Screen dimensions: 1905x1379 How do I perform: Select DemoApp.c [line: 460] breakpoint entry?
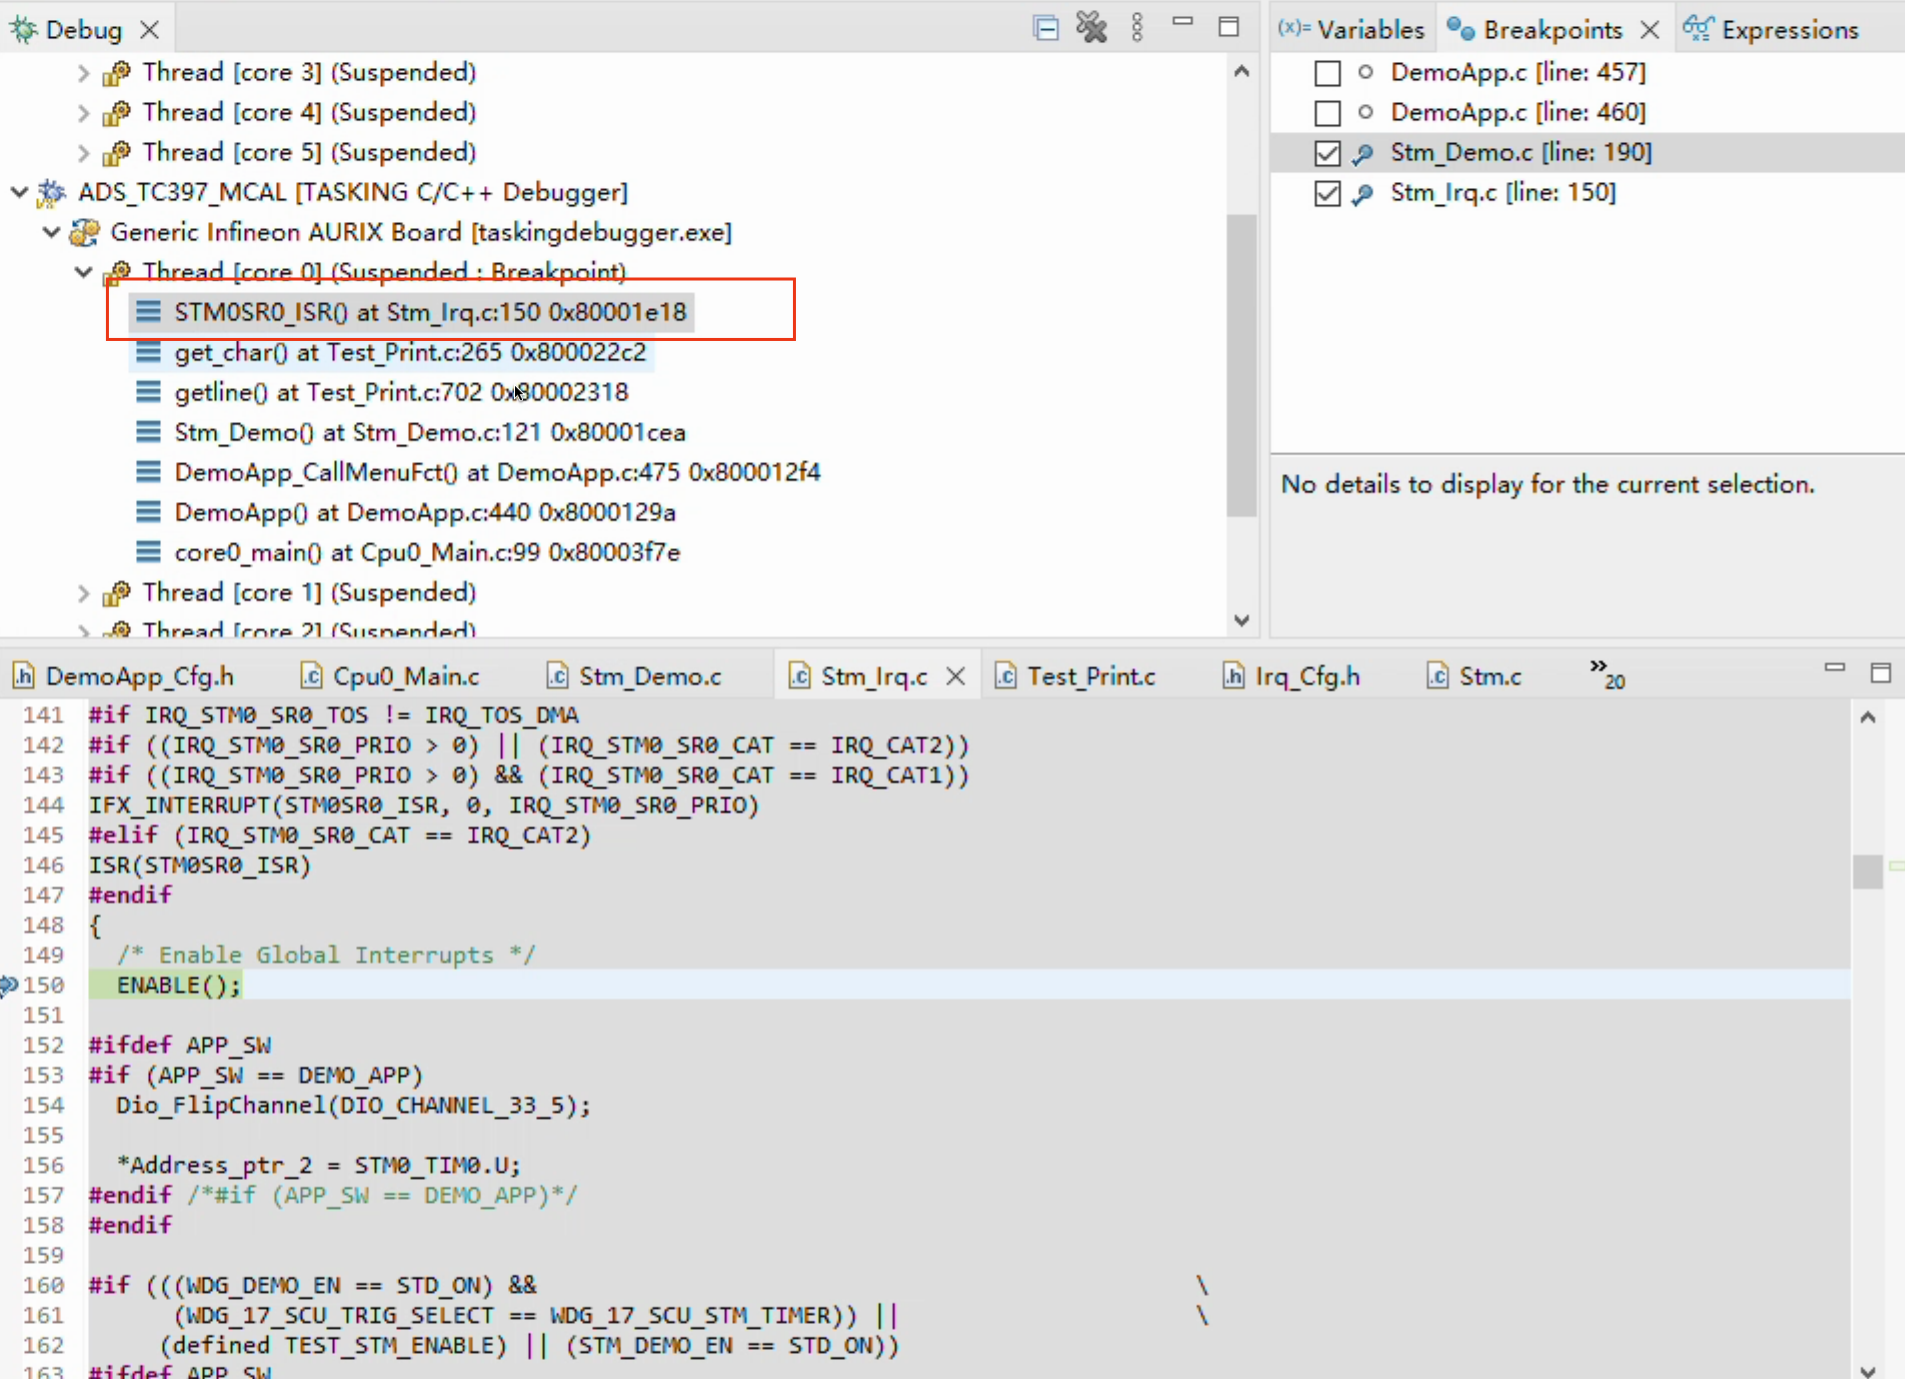coord(1518,112)
